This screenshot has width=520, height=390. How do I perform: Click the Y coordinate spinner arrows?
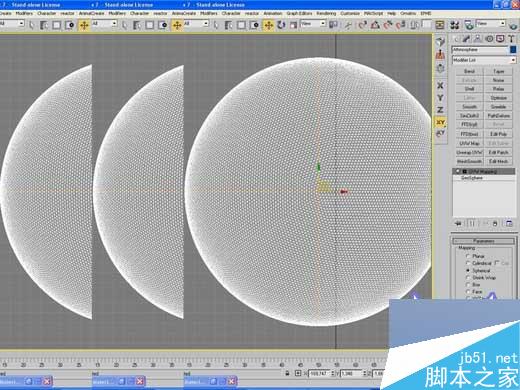[365, 373]
